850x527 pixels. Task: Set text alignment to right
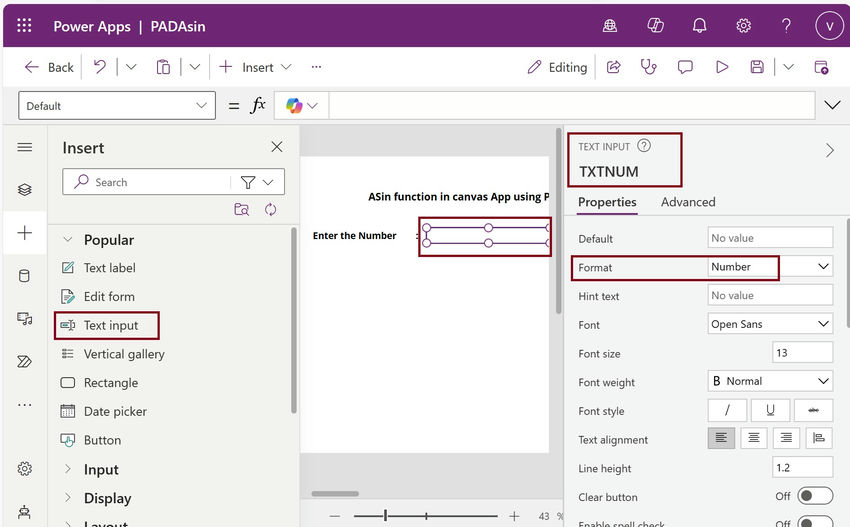[x=786, y=438]
